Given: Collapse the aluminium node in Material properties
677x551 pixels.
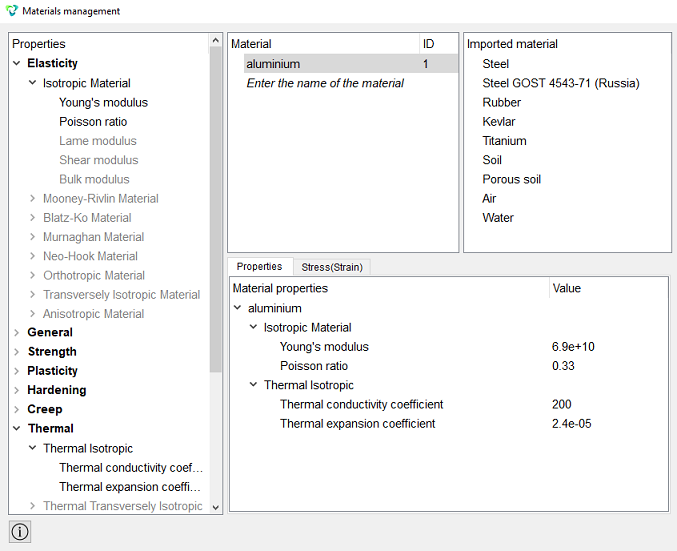Looking at the screenshot, I should pos(237,308).
